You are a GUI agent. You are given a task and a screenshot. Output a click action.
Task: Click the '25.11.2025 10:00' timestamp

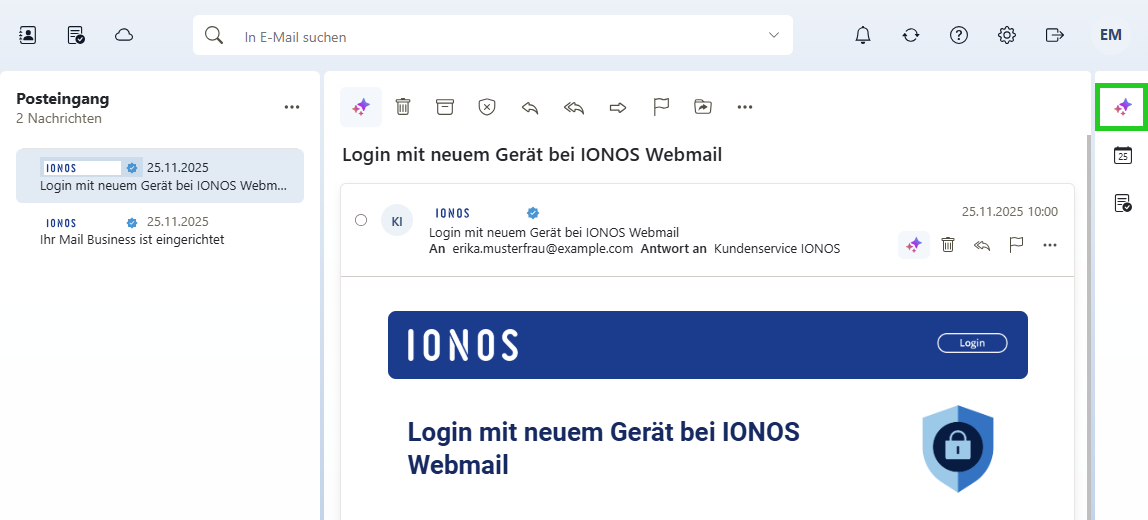(x=1010, y=212)
